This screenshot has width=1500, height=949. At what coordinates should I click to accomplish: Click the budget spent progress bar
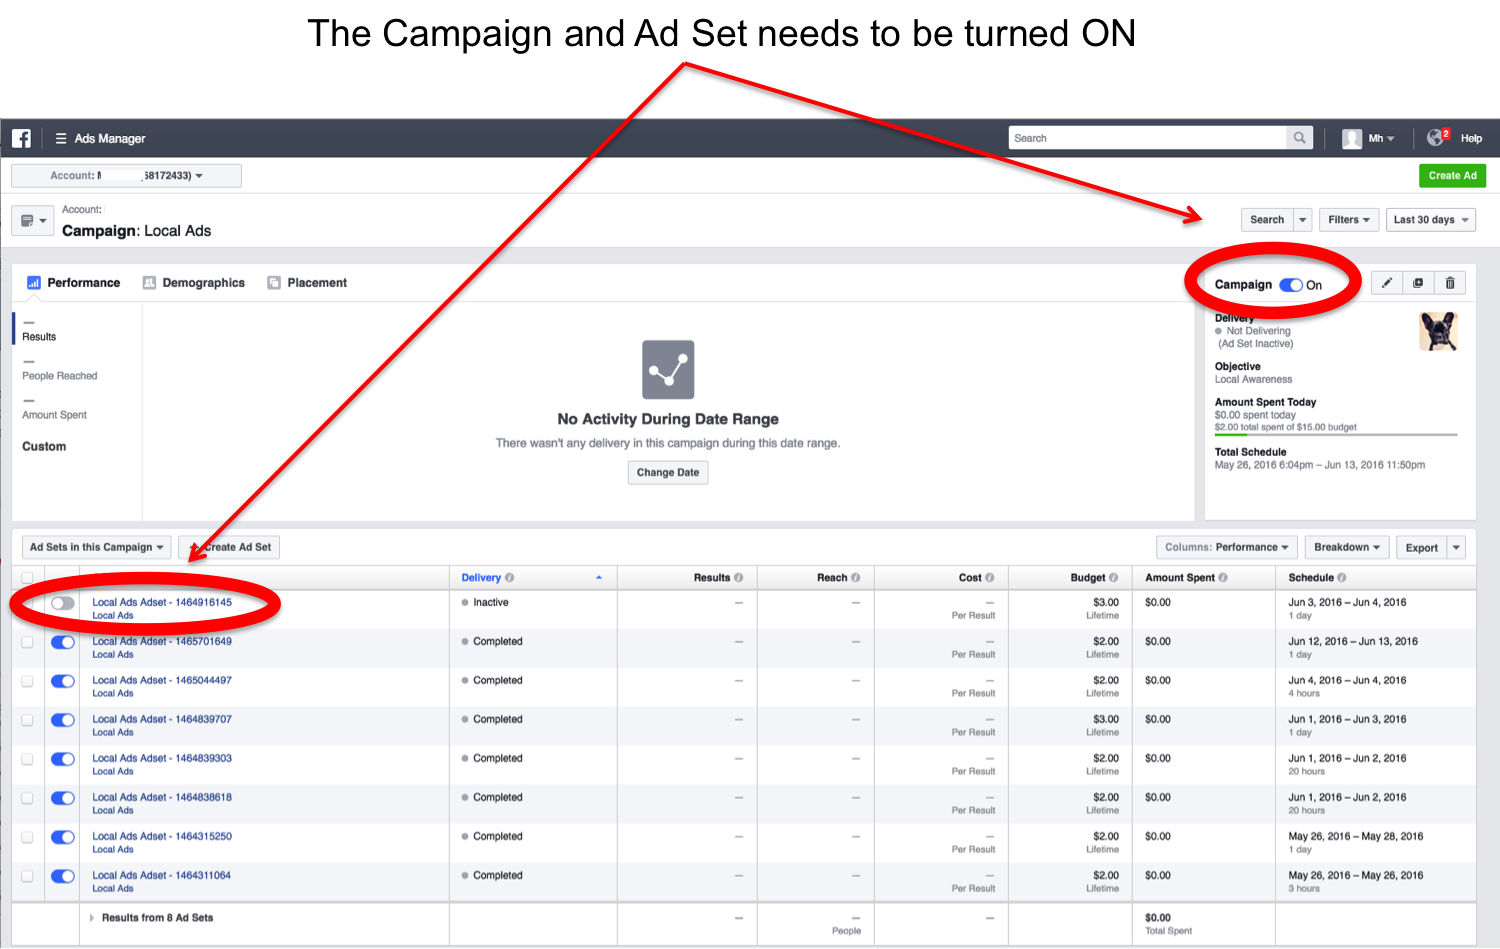click(1336, 435)
